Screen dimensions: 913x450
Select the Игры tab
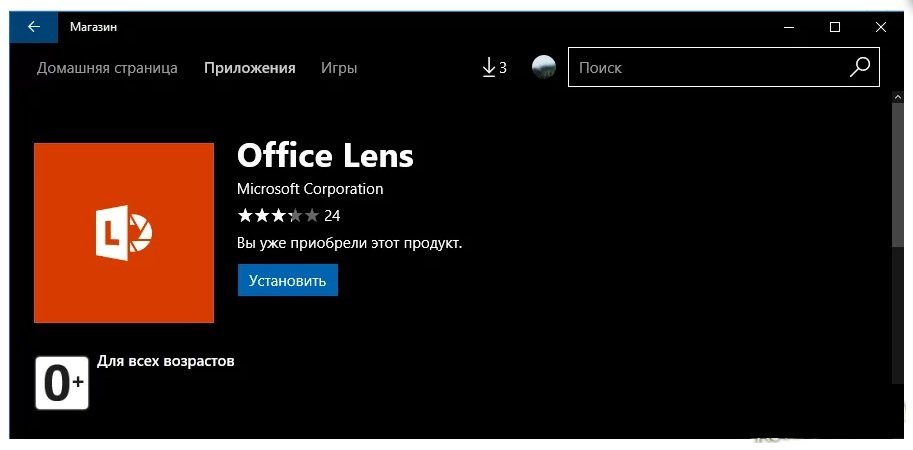point(339,68)
